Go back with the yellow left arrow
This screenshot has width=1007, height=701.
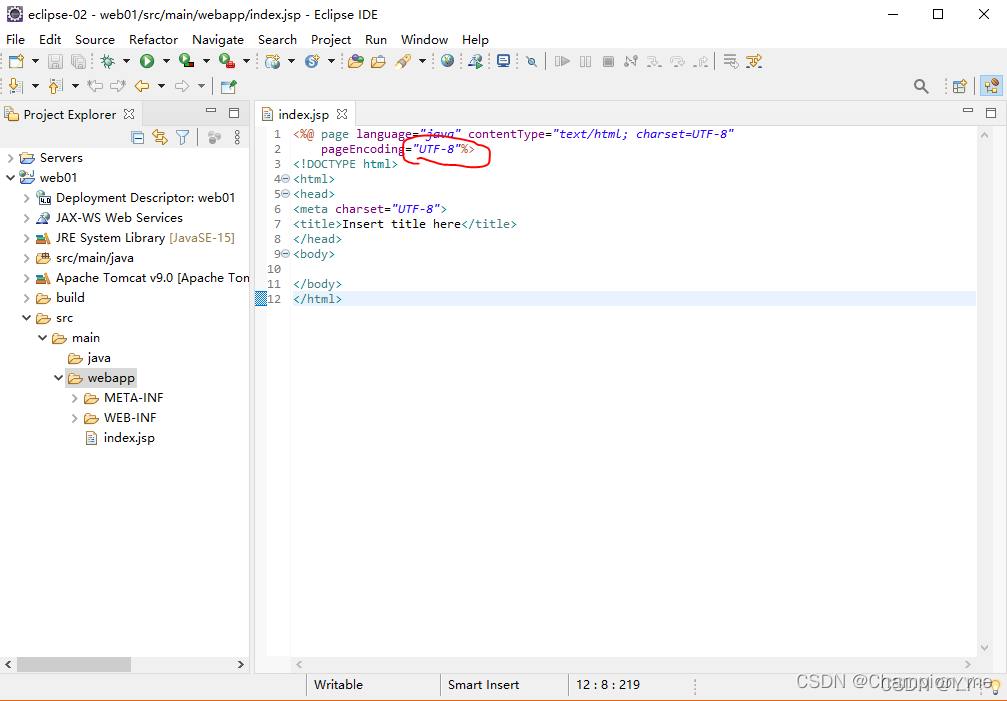[142, 86]
